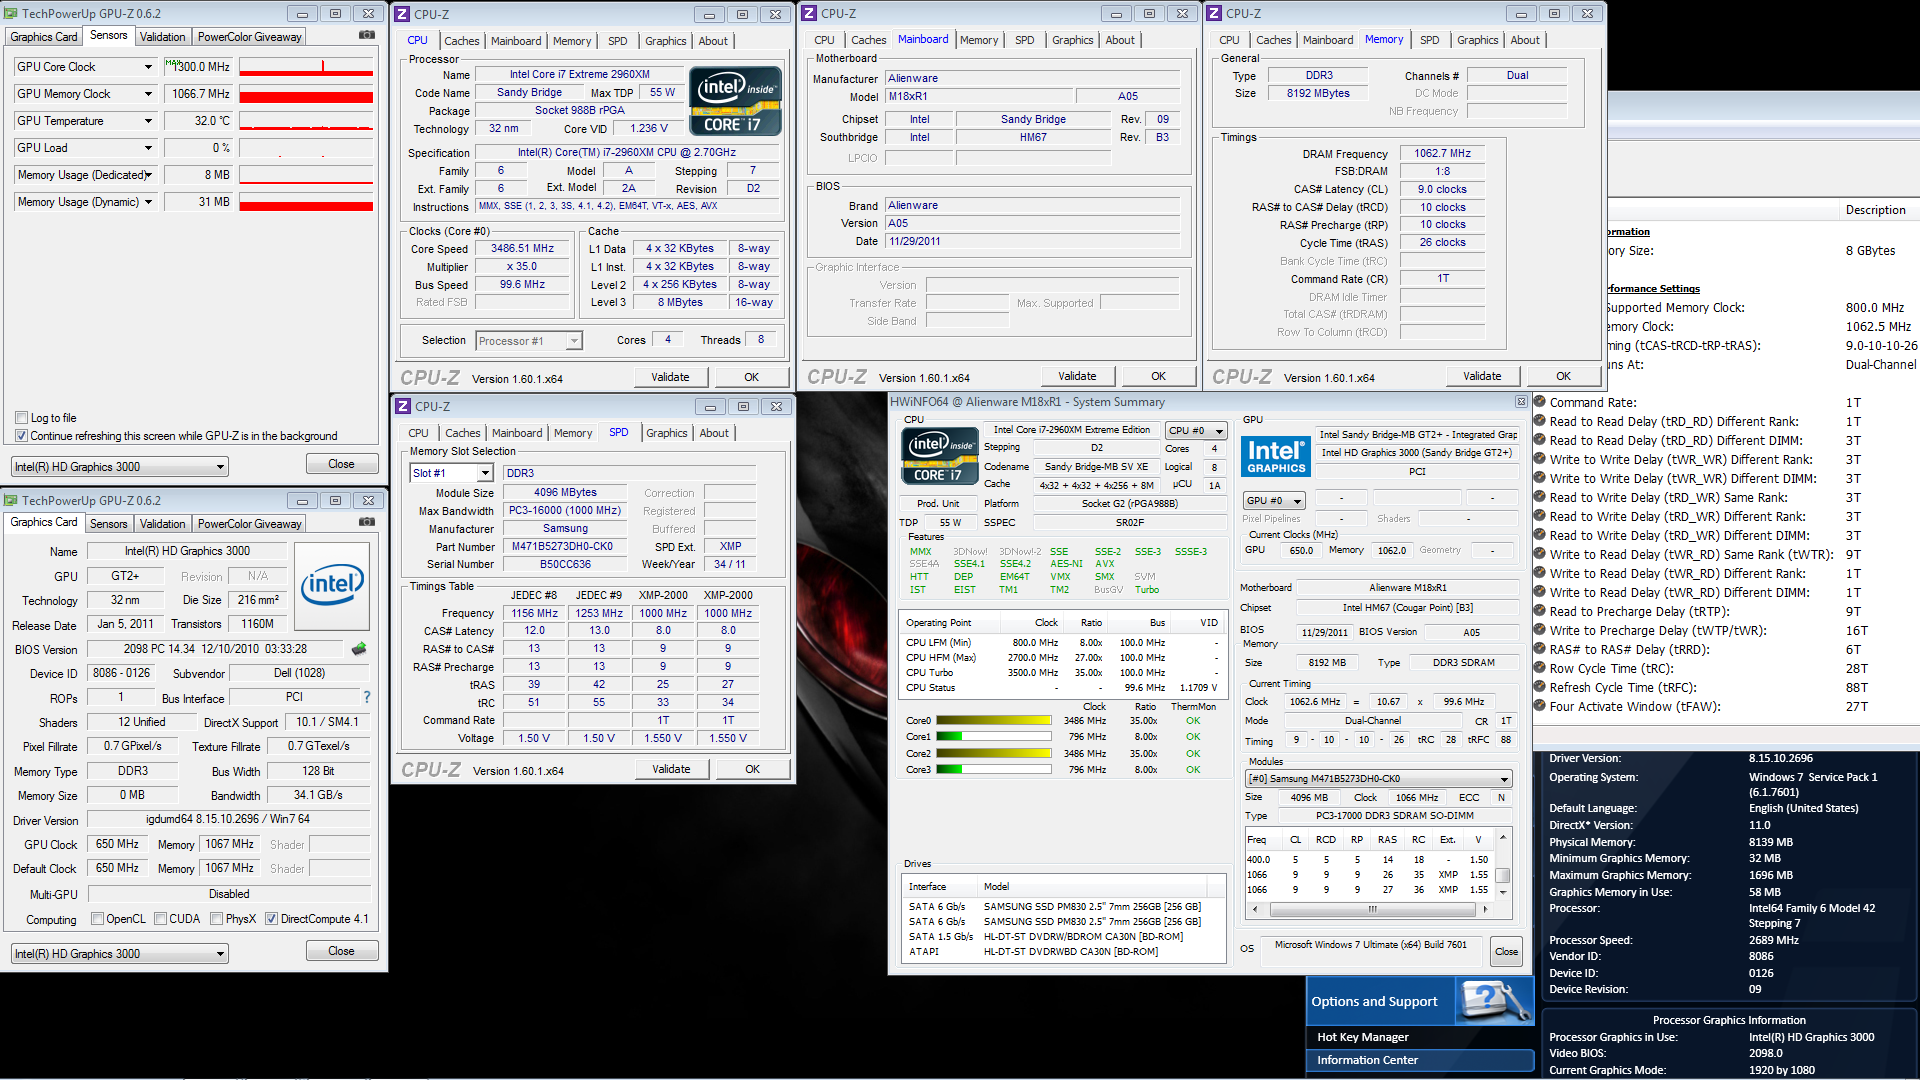Click the gauge icon beside RAS# to RAS# Delay (tRRD)
1920x1080 pixels.
(x=1540, y=649)
